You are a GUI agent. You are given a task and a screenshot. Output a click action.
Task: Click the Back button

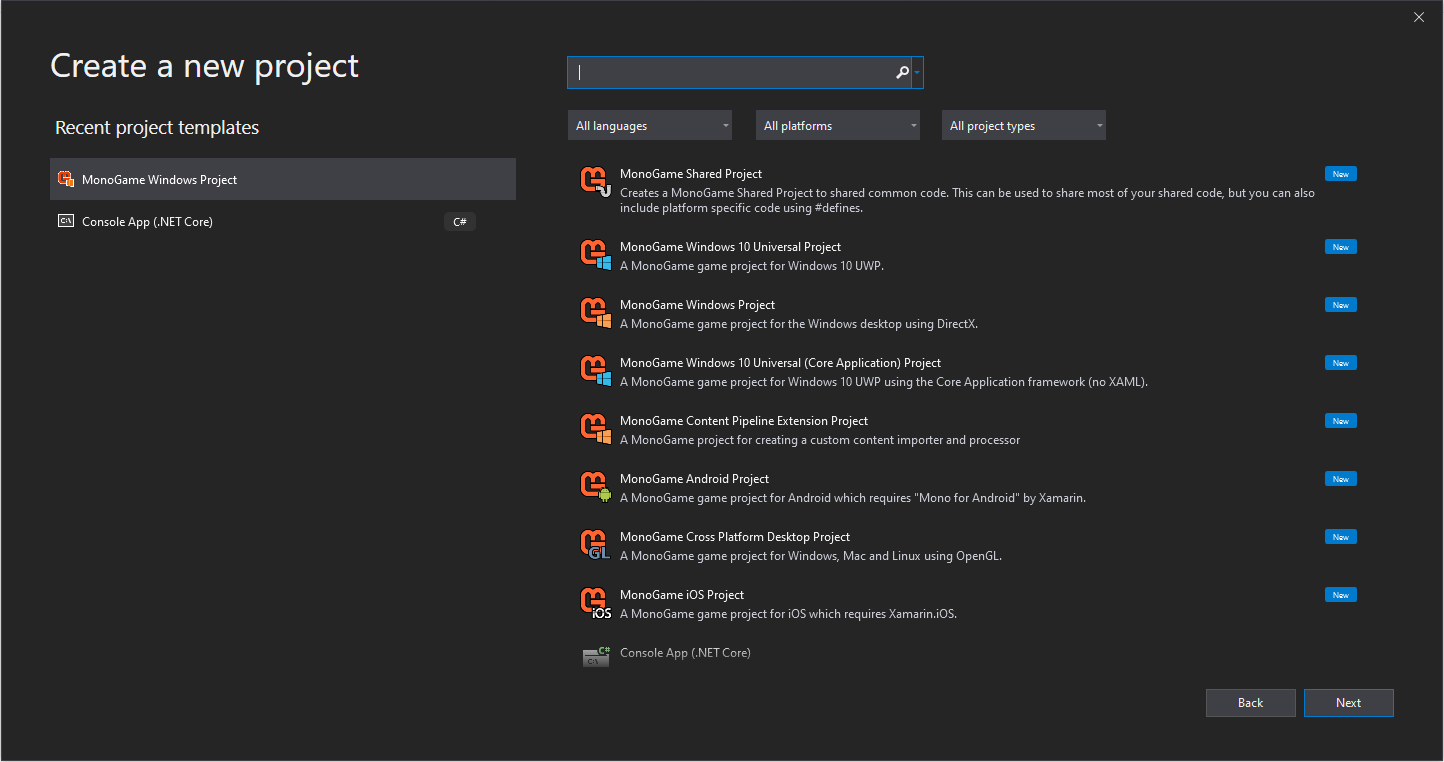point(1250,703)
